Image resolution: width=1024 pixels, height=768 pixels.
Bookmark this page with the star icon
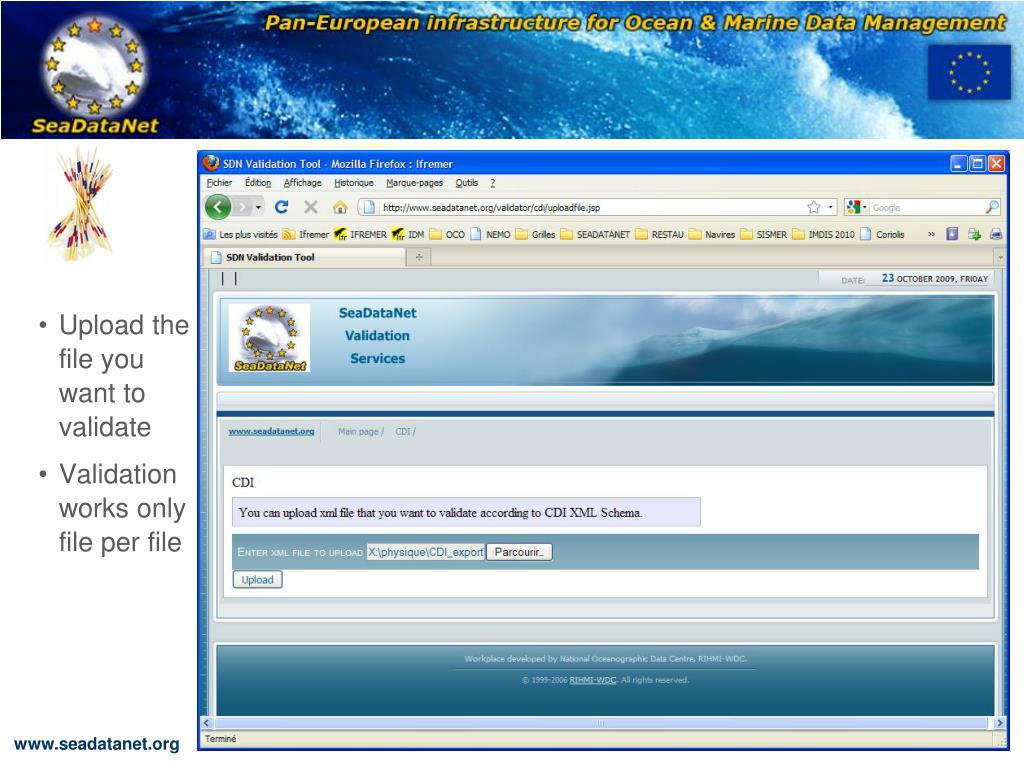(814, 207)
